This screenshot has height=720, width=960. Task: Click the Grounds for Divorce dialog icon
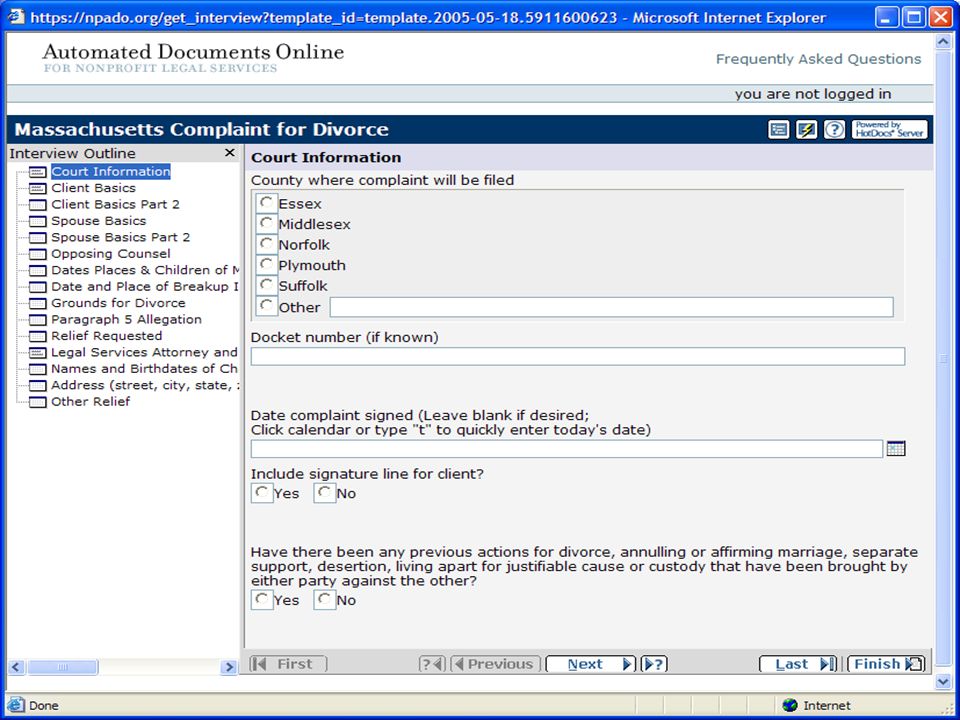[37, 304]
